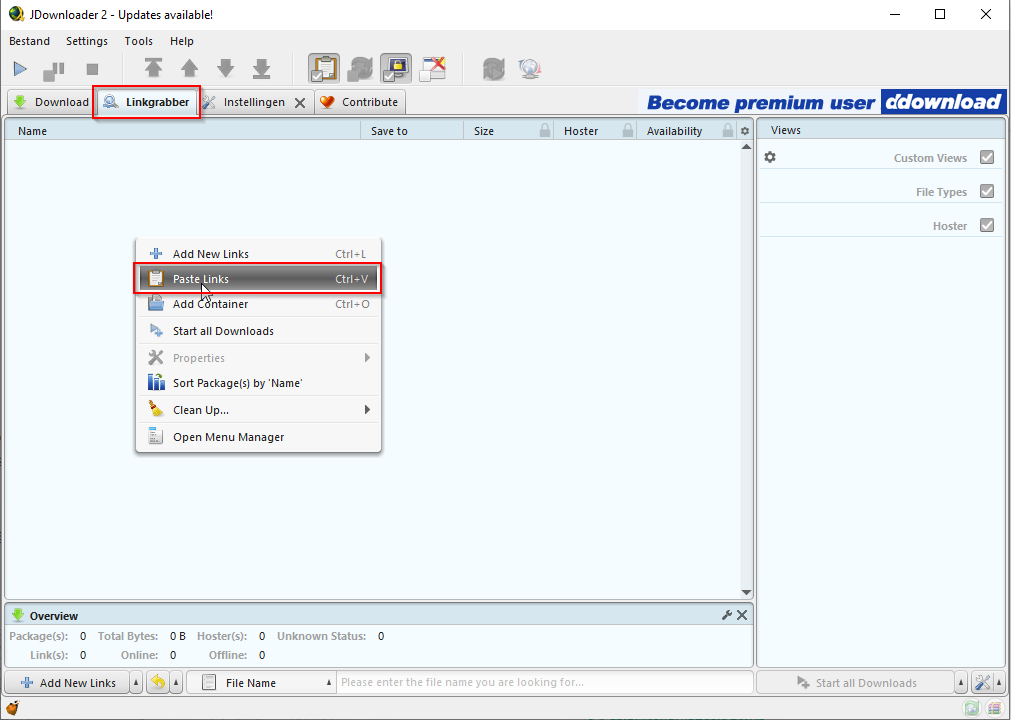Toggle silent mode toolbar icon with red X
The width and height of the screenshot is (1011, 720).
[433, 68]
